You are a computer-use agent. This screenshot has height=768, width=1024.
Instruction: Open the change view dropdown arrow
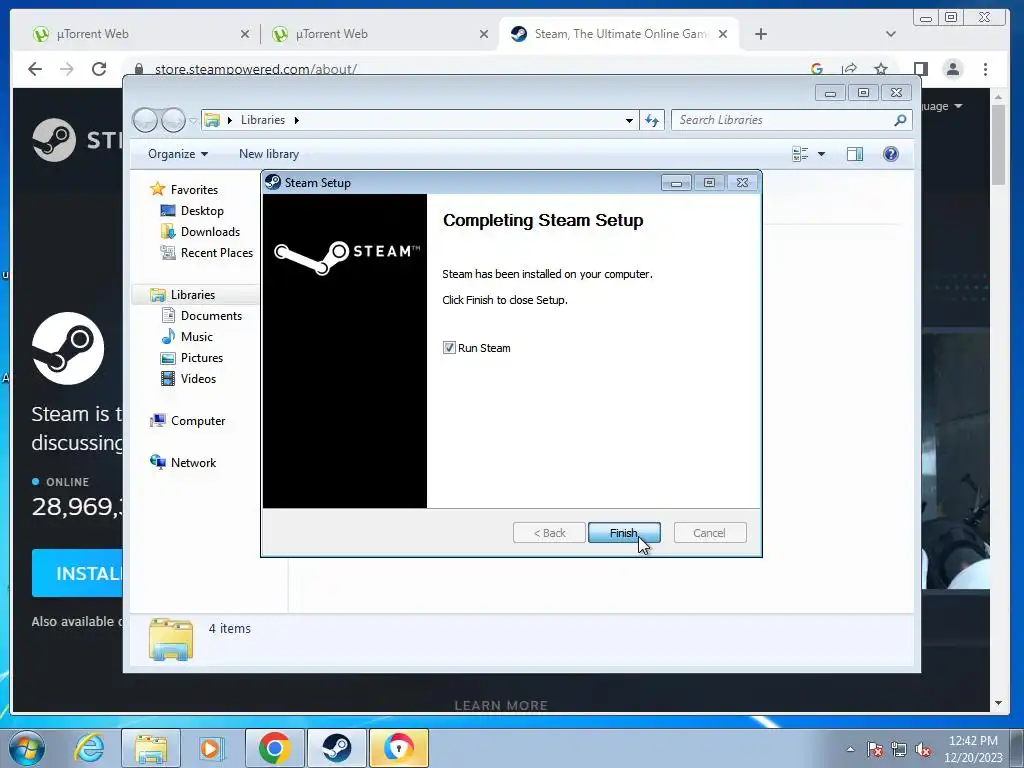[x=822, y=154]
